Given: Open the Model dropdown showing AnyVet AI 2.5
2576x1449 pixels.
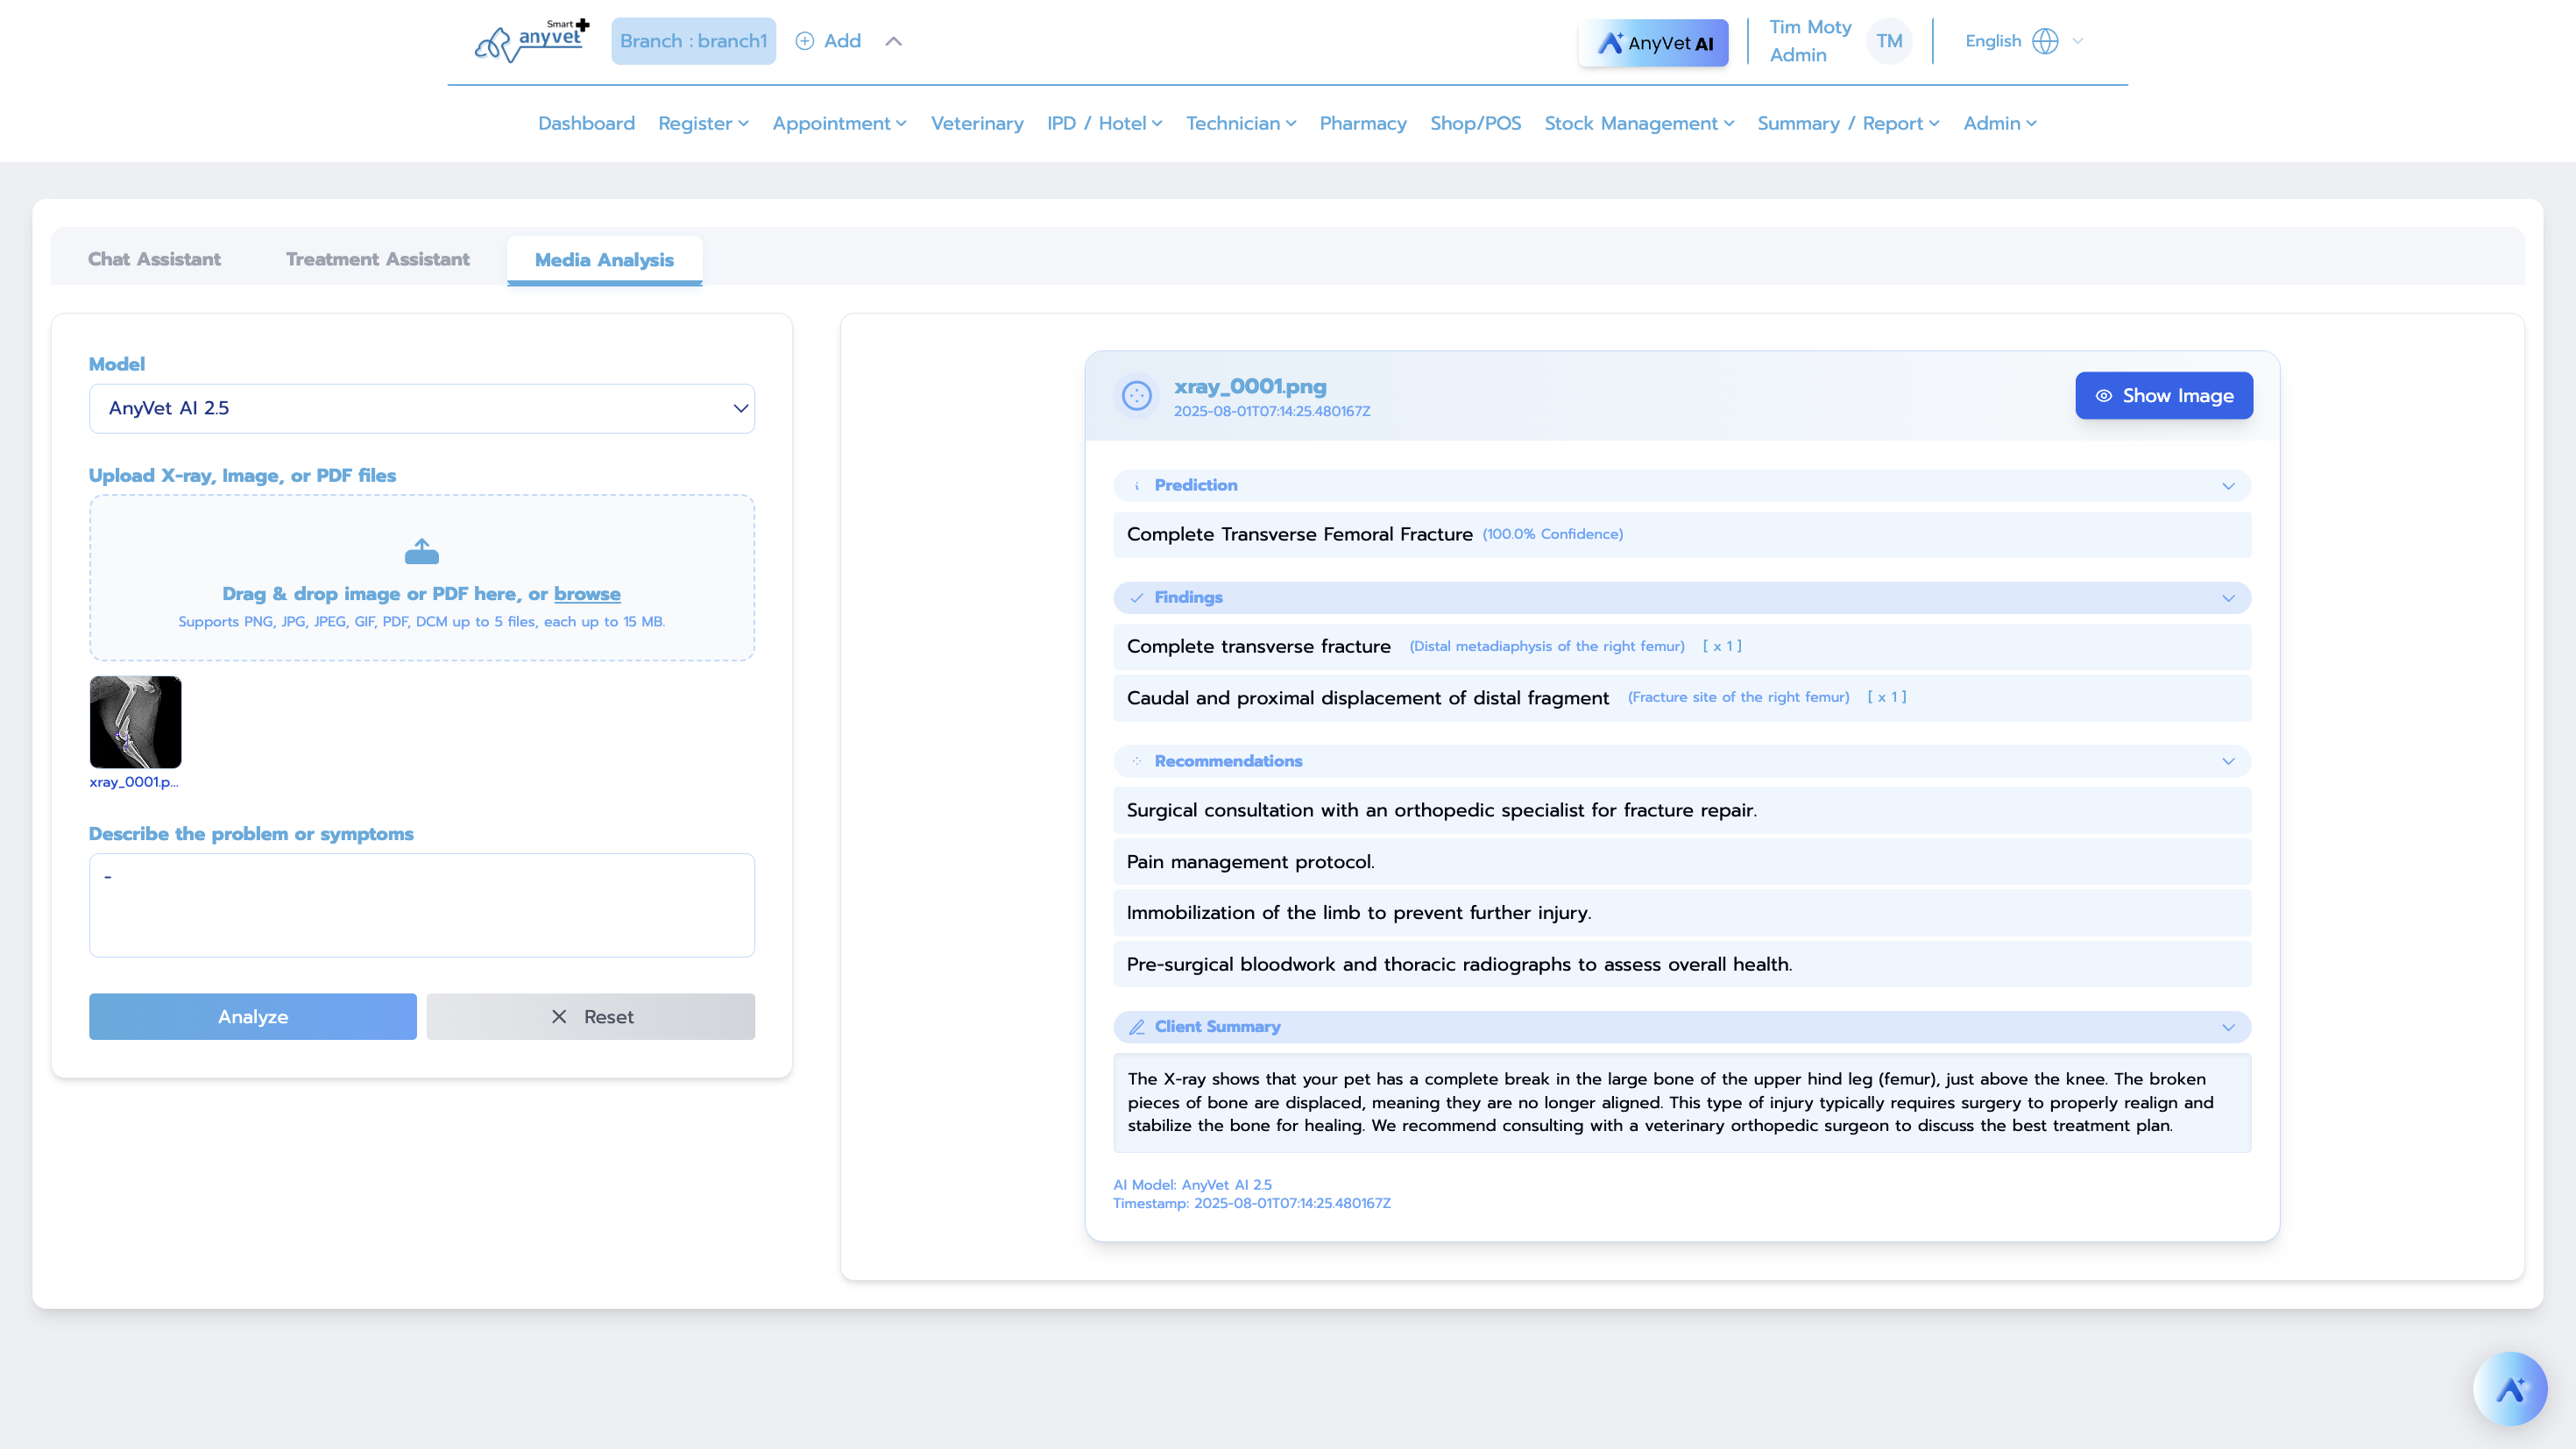Looking at the screenshot, I should tap(421, 408).
